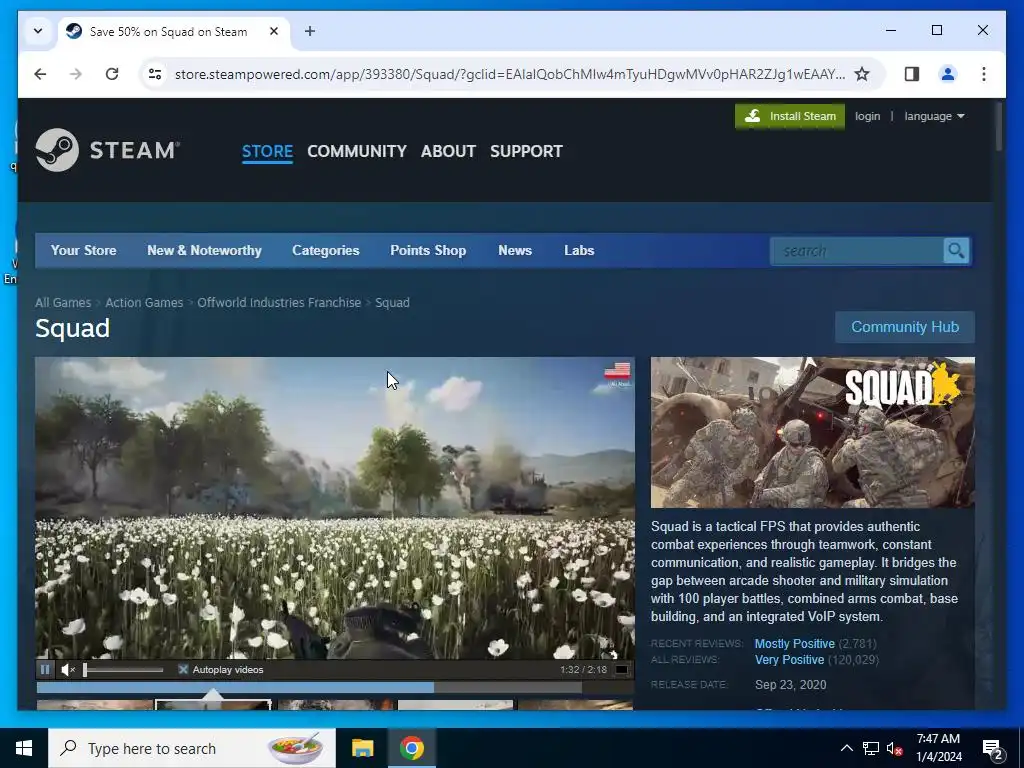Open a new Chrome tab
Viewport: 1024px width, 768px height.
click(310, 31)
